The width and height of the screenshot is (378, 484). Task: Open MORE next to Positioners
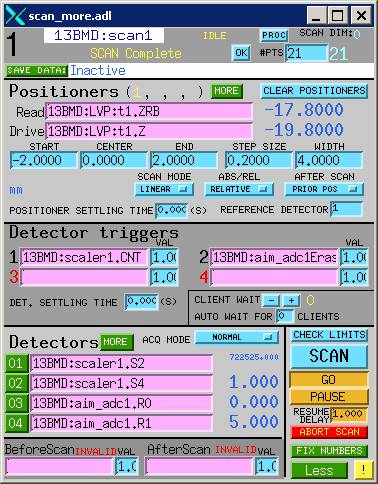click(x=226, y=91)
